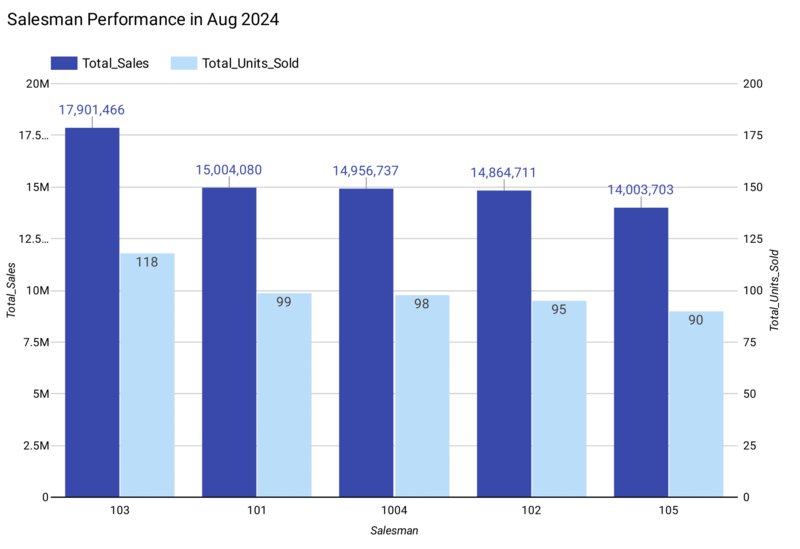Screen dimensions: 800x549
Task: Click the x-axis label 101
Action: click(257, 510)
